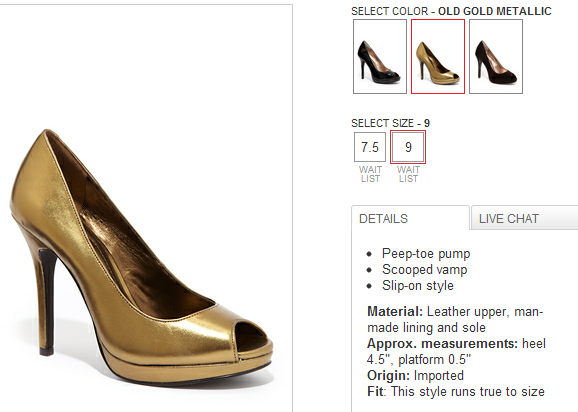Select the black patent shoe color thumbnail

[380, 56]
